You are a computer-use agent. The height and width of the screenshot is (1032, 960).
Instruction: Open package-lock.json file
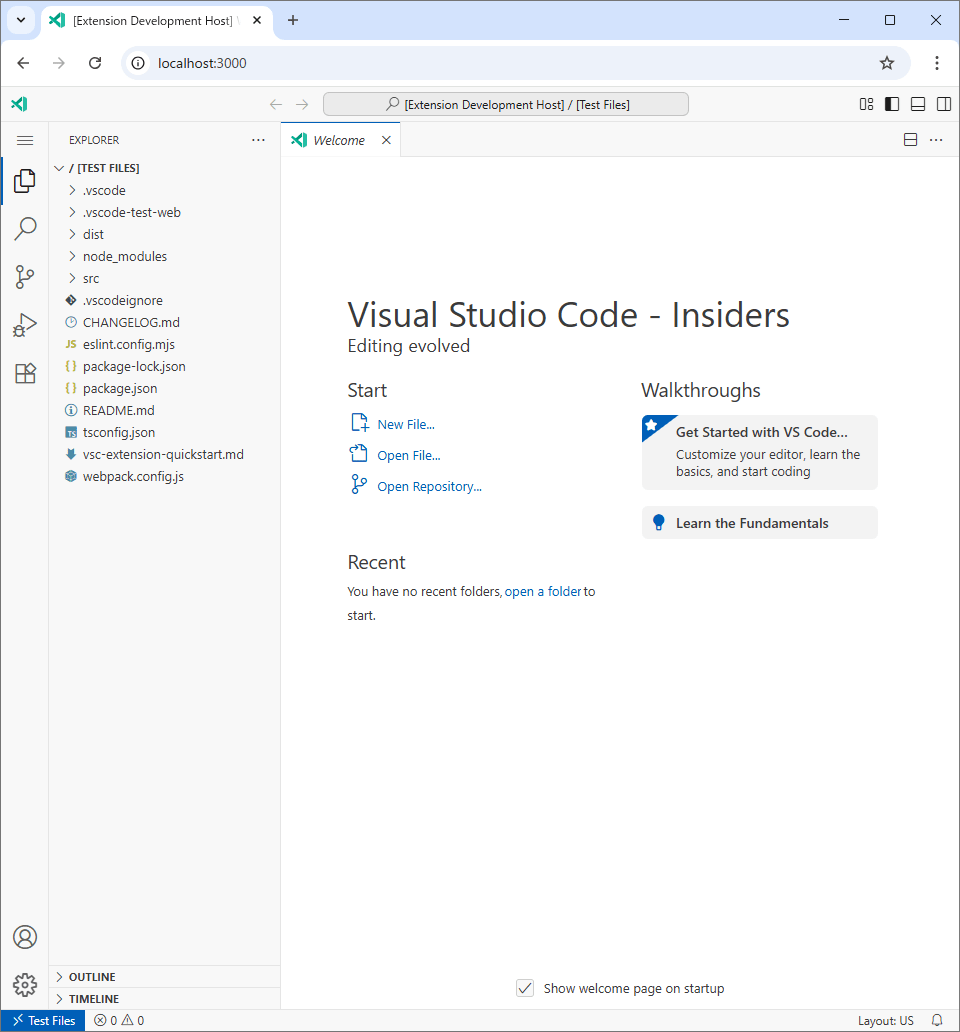point(164,367)
